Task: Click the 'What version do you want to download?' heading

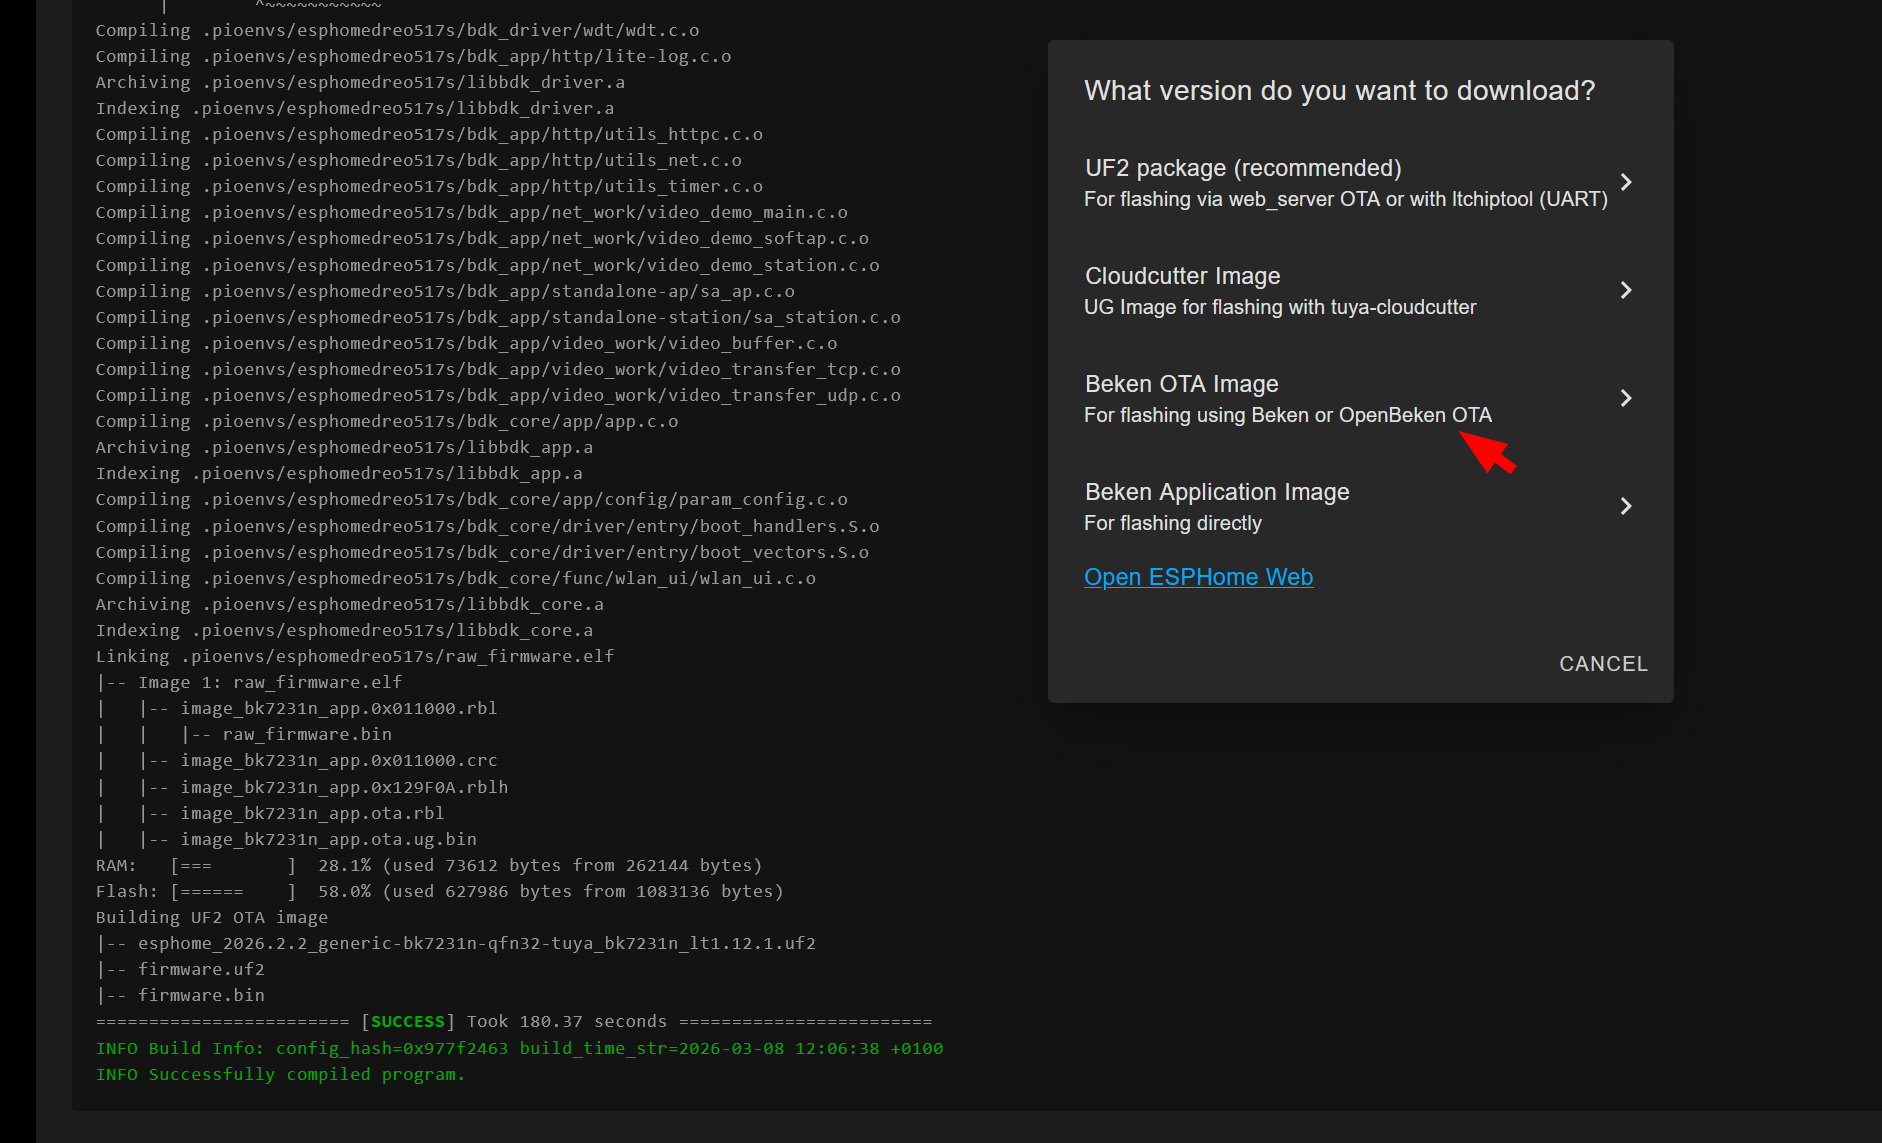Action: coord(1340,91)
